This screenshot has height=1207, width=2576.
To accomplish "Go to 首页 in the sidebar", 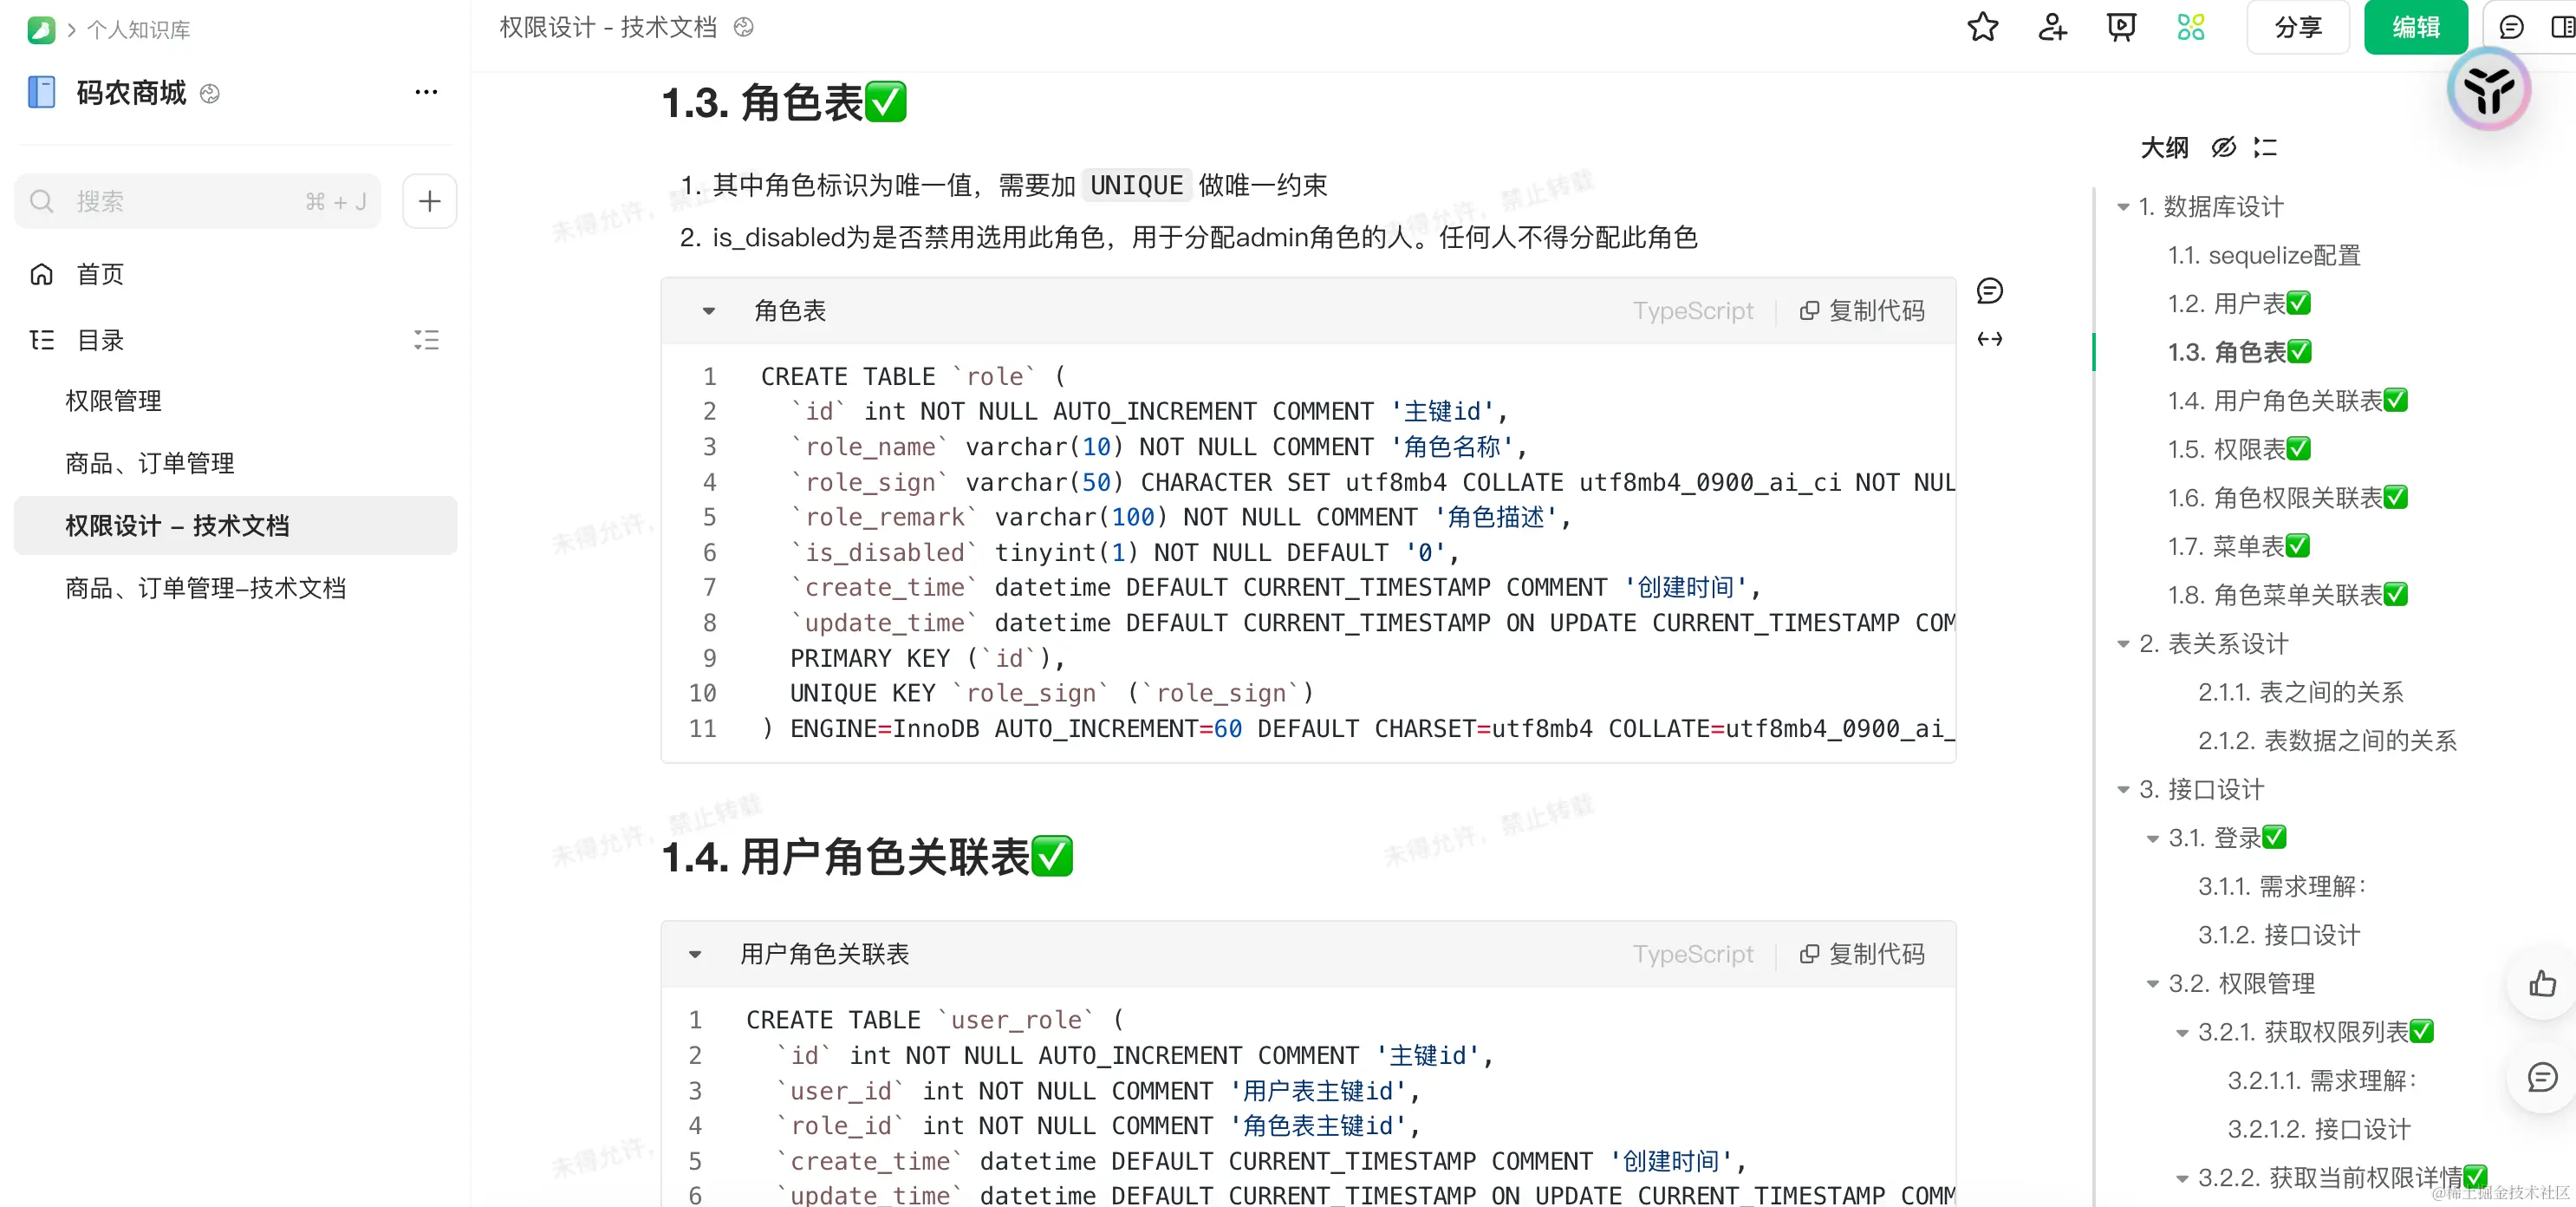I will (x=100, y=274).
